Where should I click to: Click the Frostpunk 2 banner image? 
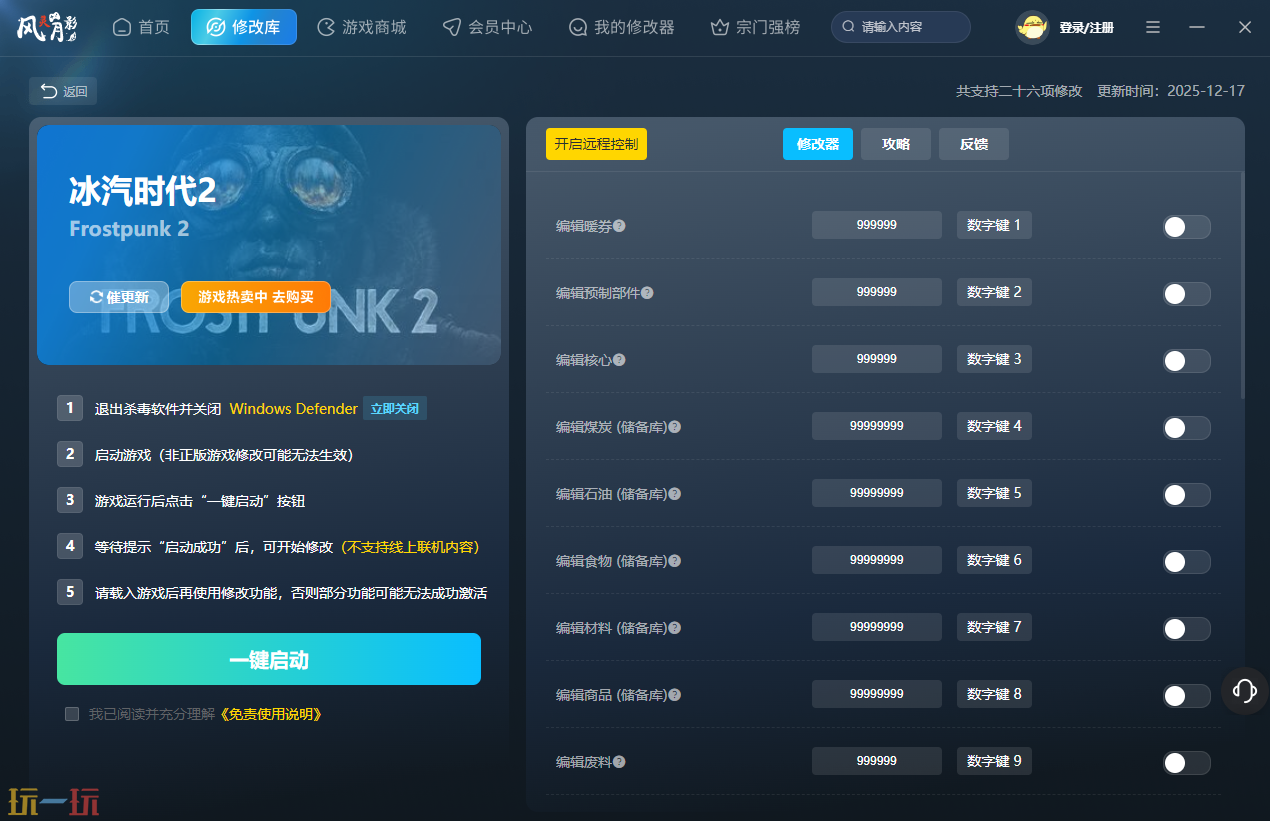pyautogui.click(x=269, y=245)
